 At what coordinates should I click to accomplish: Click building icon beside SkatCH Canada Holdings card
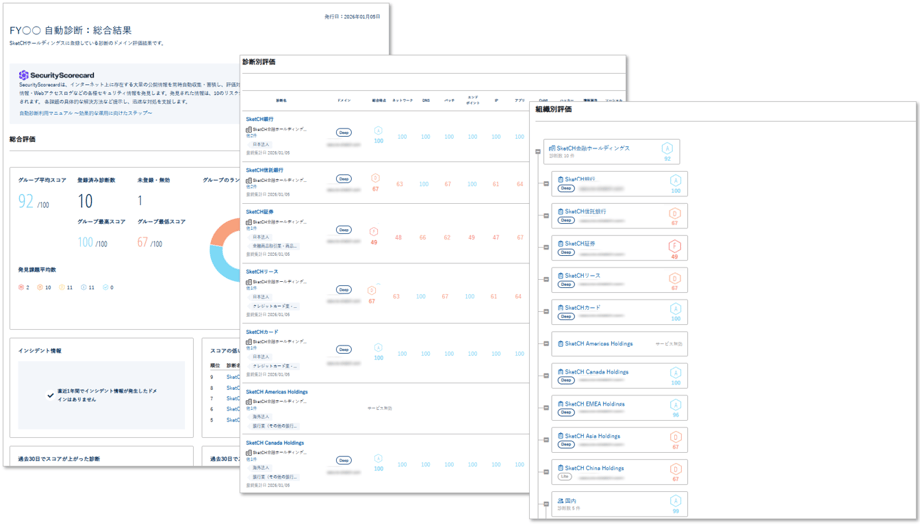point(560,372)
